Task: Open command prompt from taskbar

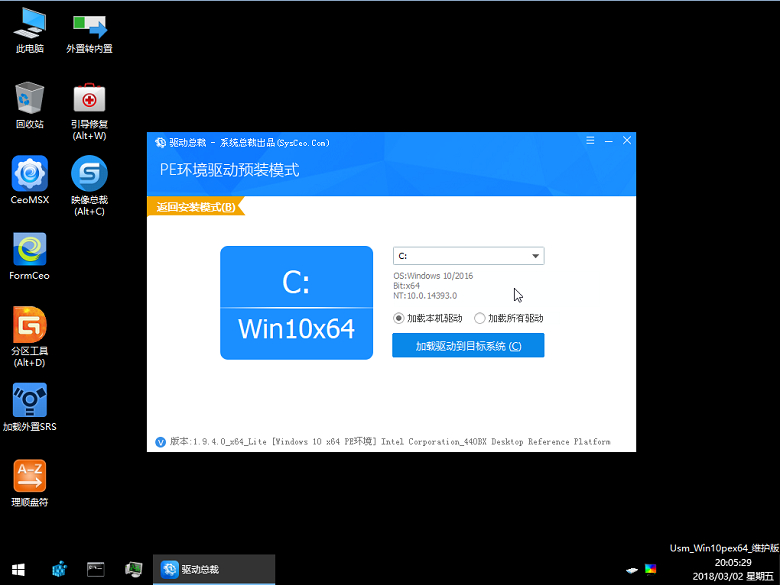Action: tap(96, 569)
